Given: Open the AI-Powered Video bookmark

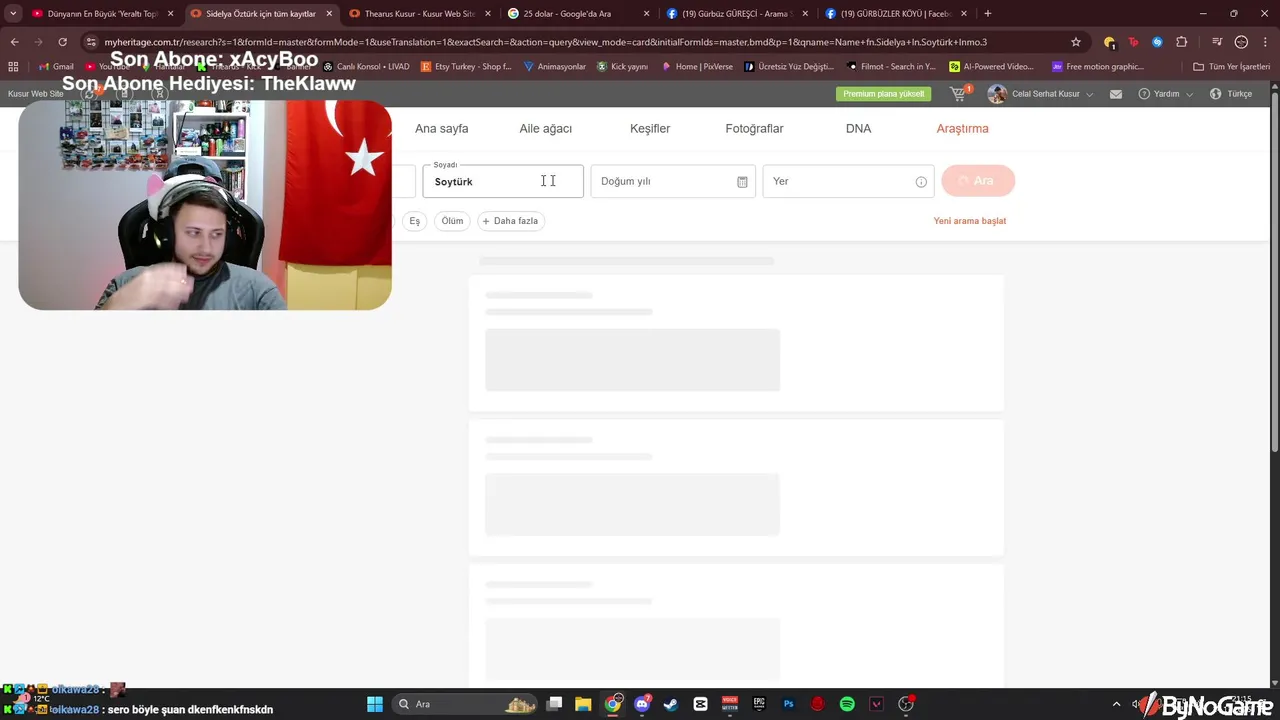Looking at the screenshot, I should pos(992,67).
